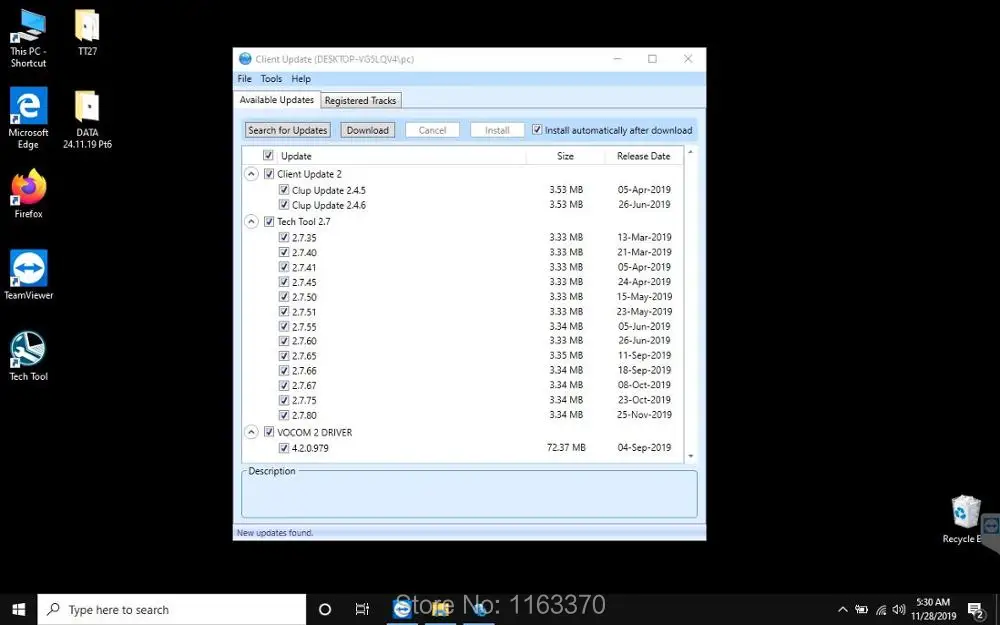The image size is (1000, 625).
Task: Open DATA 24.11.19 Pt6 folder
Action: click(87, 120)
